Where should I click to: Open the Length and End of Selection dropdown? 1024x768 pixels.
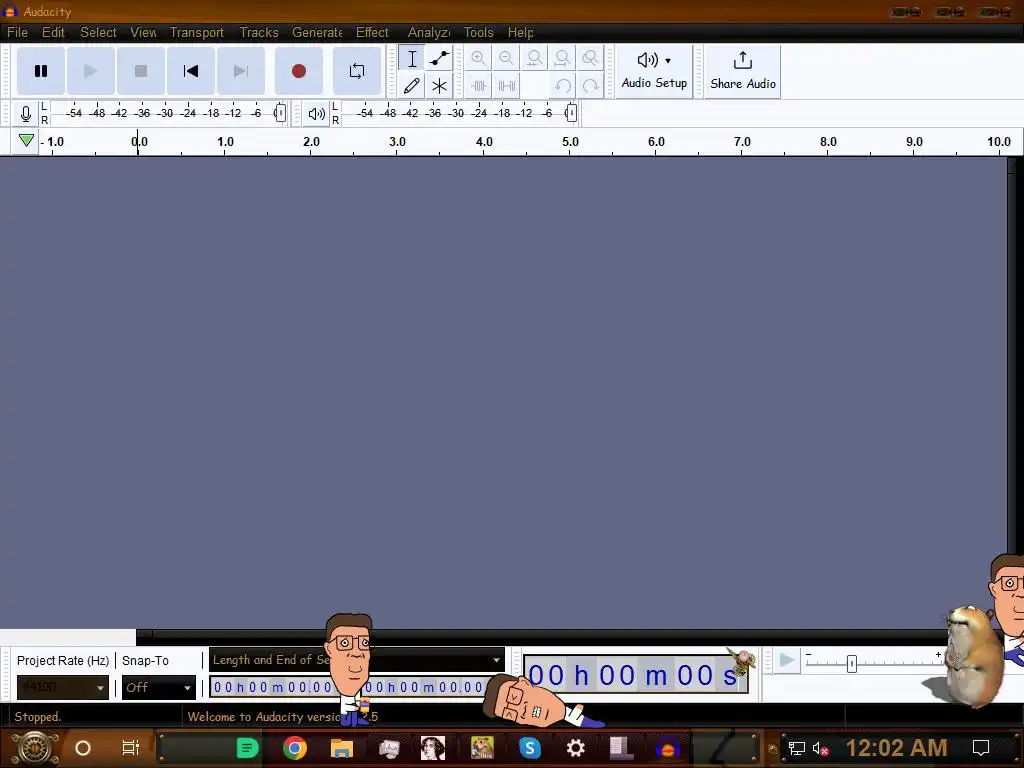pyautogui.click(x=357, y=660)
